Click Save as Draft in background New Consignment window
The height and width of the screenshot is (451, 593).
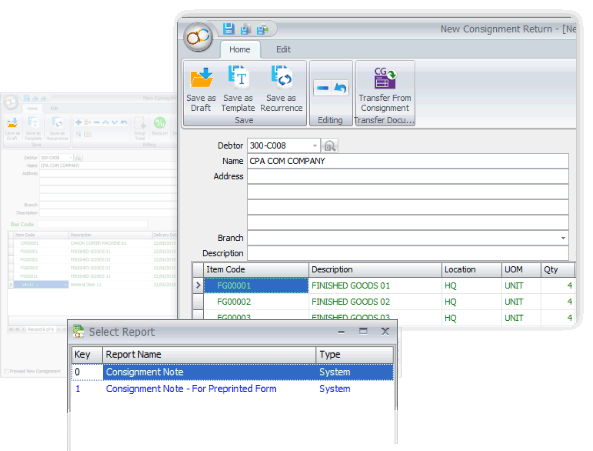[x=12, y=129]
